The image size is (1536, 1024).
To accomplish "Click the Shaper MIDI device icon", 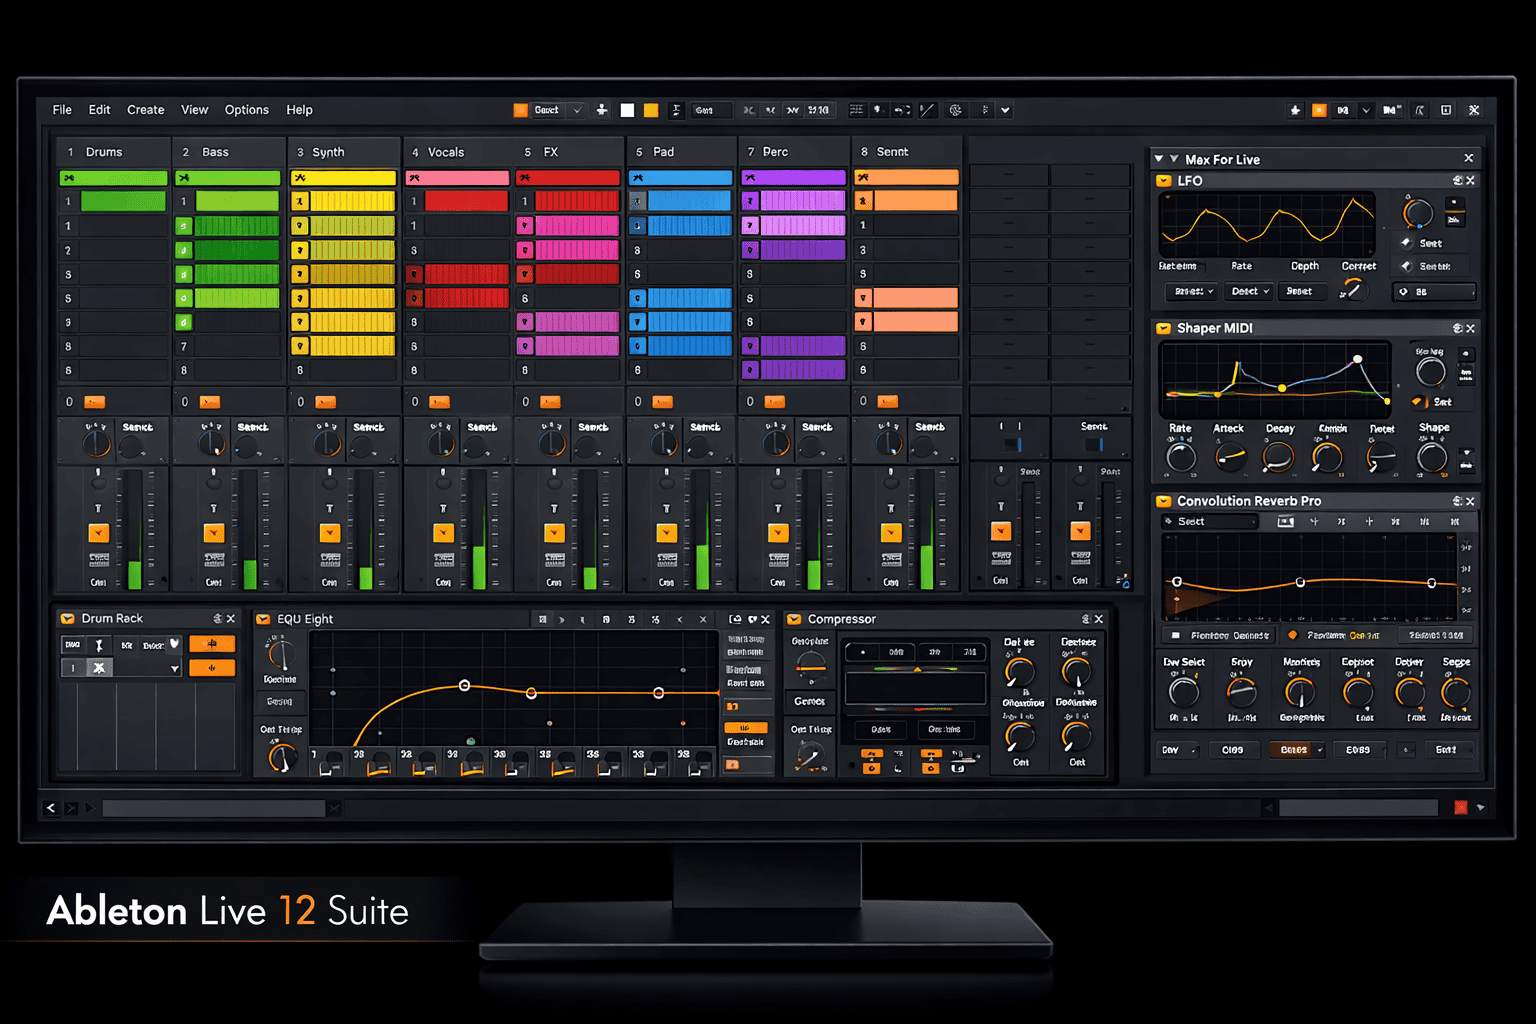I will [1164, 328].
